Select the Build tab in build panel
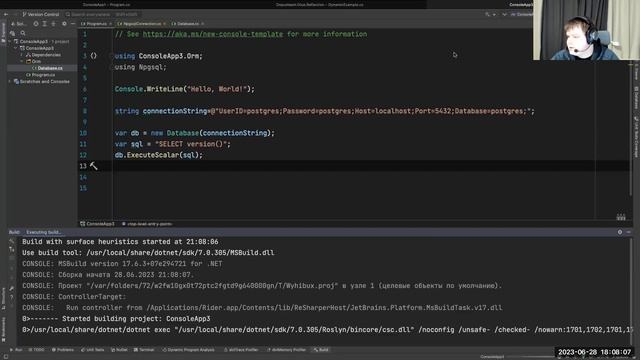Image resolution: width=640 pixels, height=360 pixels. 14,232
